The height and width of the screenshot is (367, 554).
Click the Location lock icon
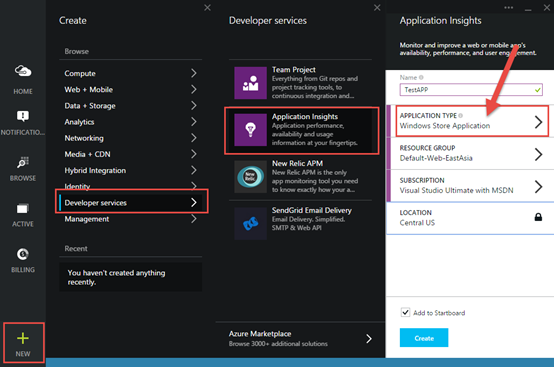538,217
